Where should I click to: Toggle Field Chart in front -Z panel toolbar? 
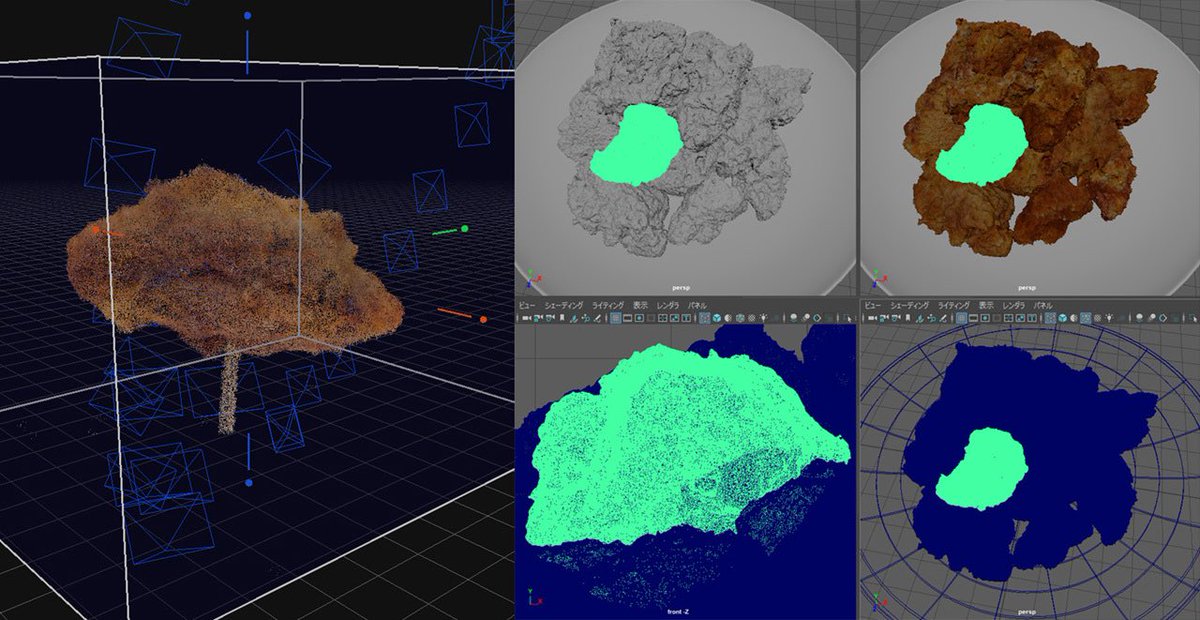click(x=663, y=318)
